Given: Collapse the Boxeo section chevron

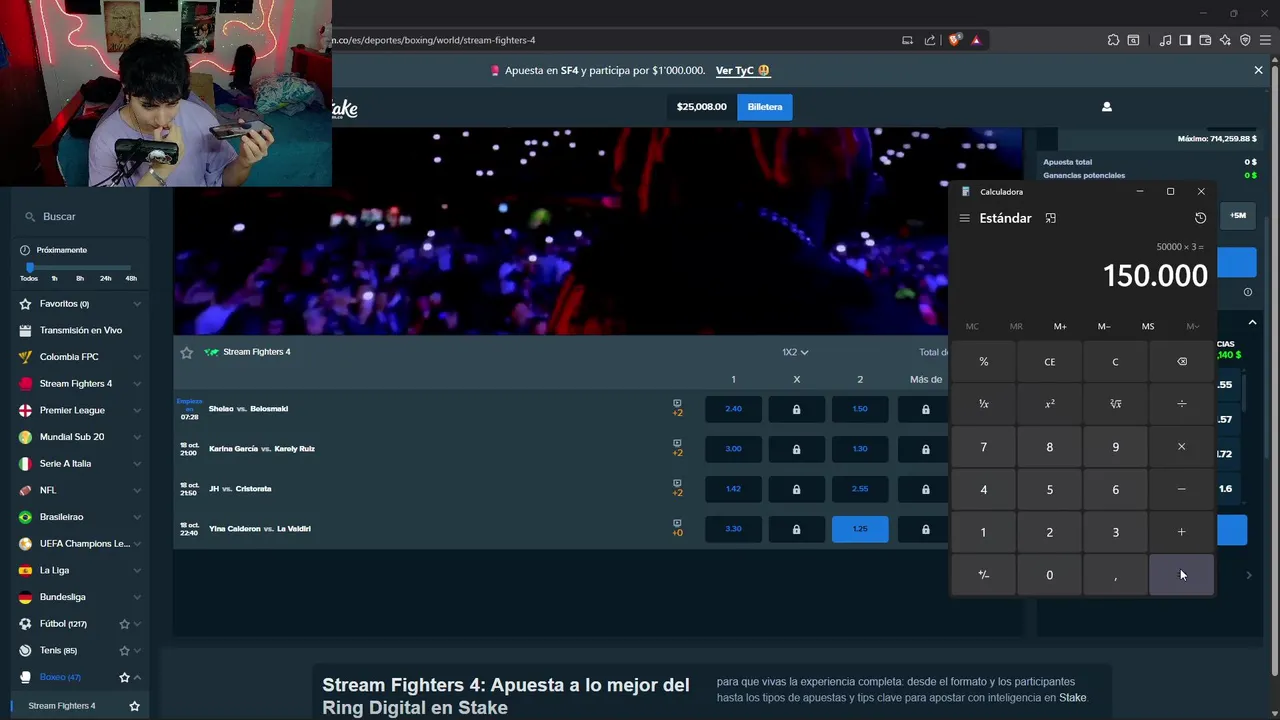Looking at the screenshot, I should click(137, 677).
